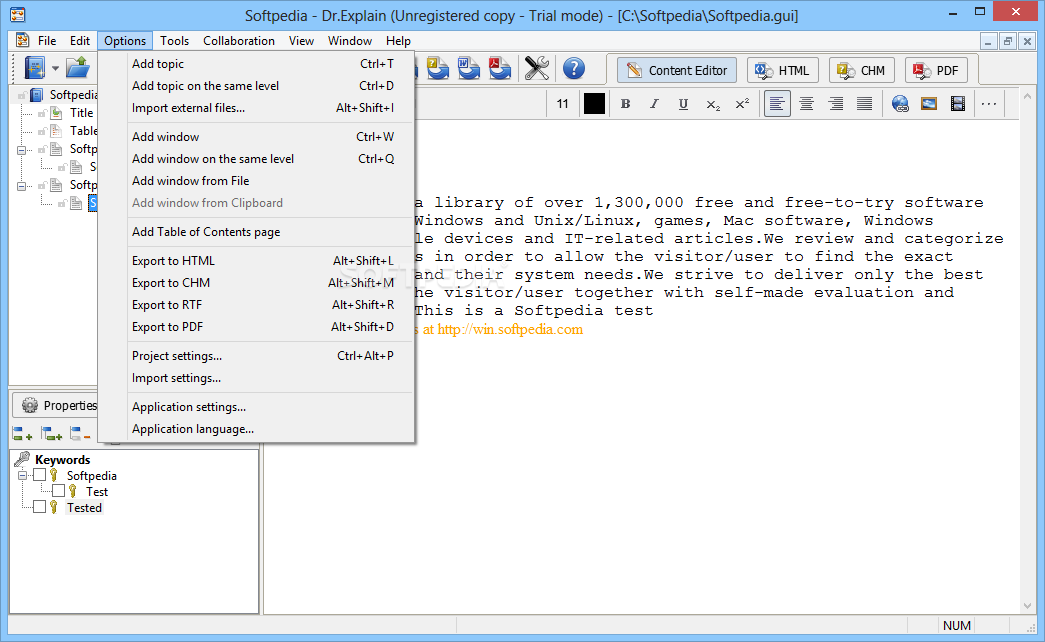The height and width of the screenshot is (642, 1045).
Task: Open the Collaboration menu
Action: [239, 41]
